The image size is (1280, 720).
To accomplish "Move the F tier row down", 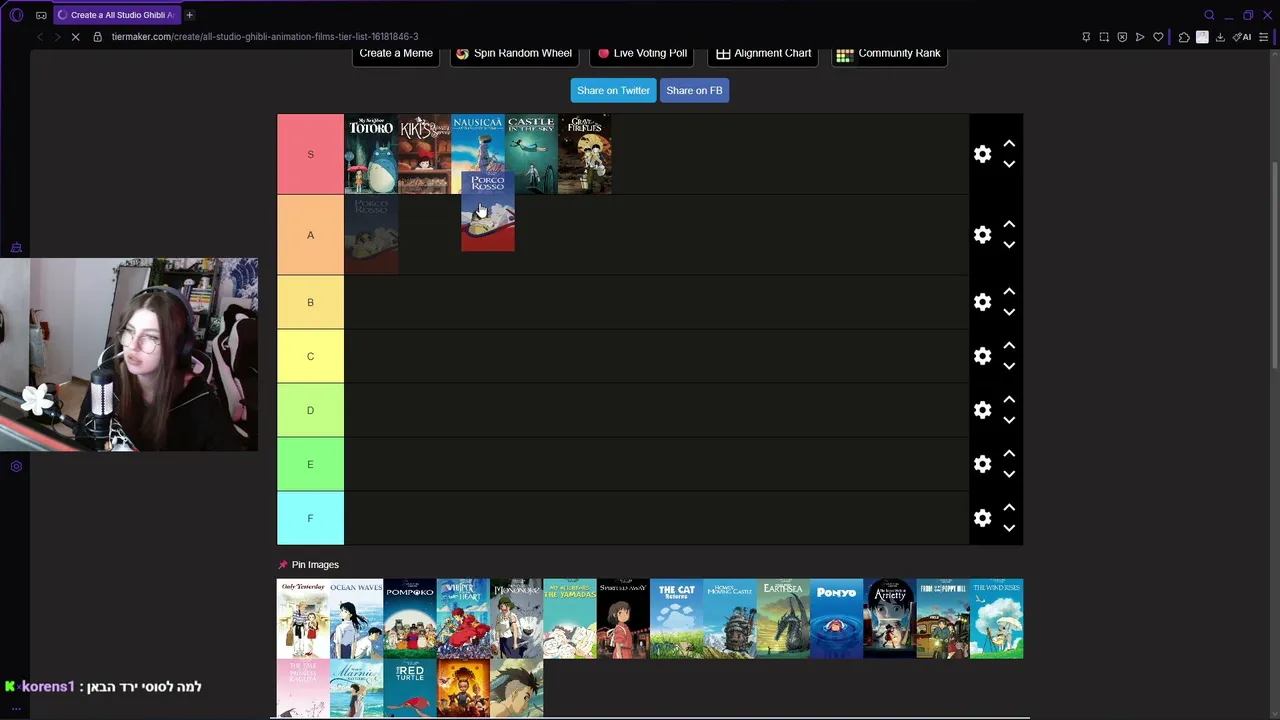I will tap(1009, 528).
